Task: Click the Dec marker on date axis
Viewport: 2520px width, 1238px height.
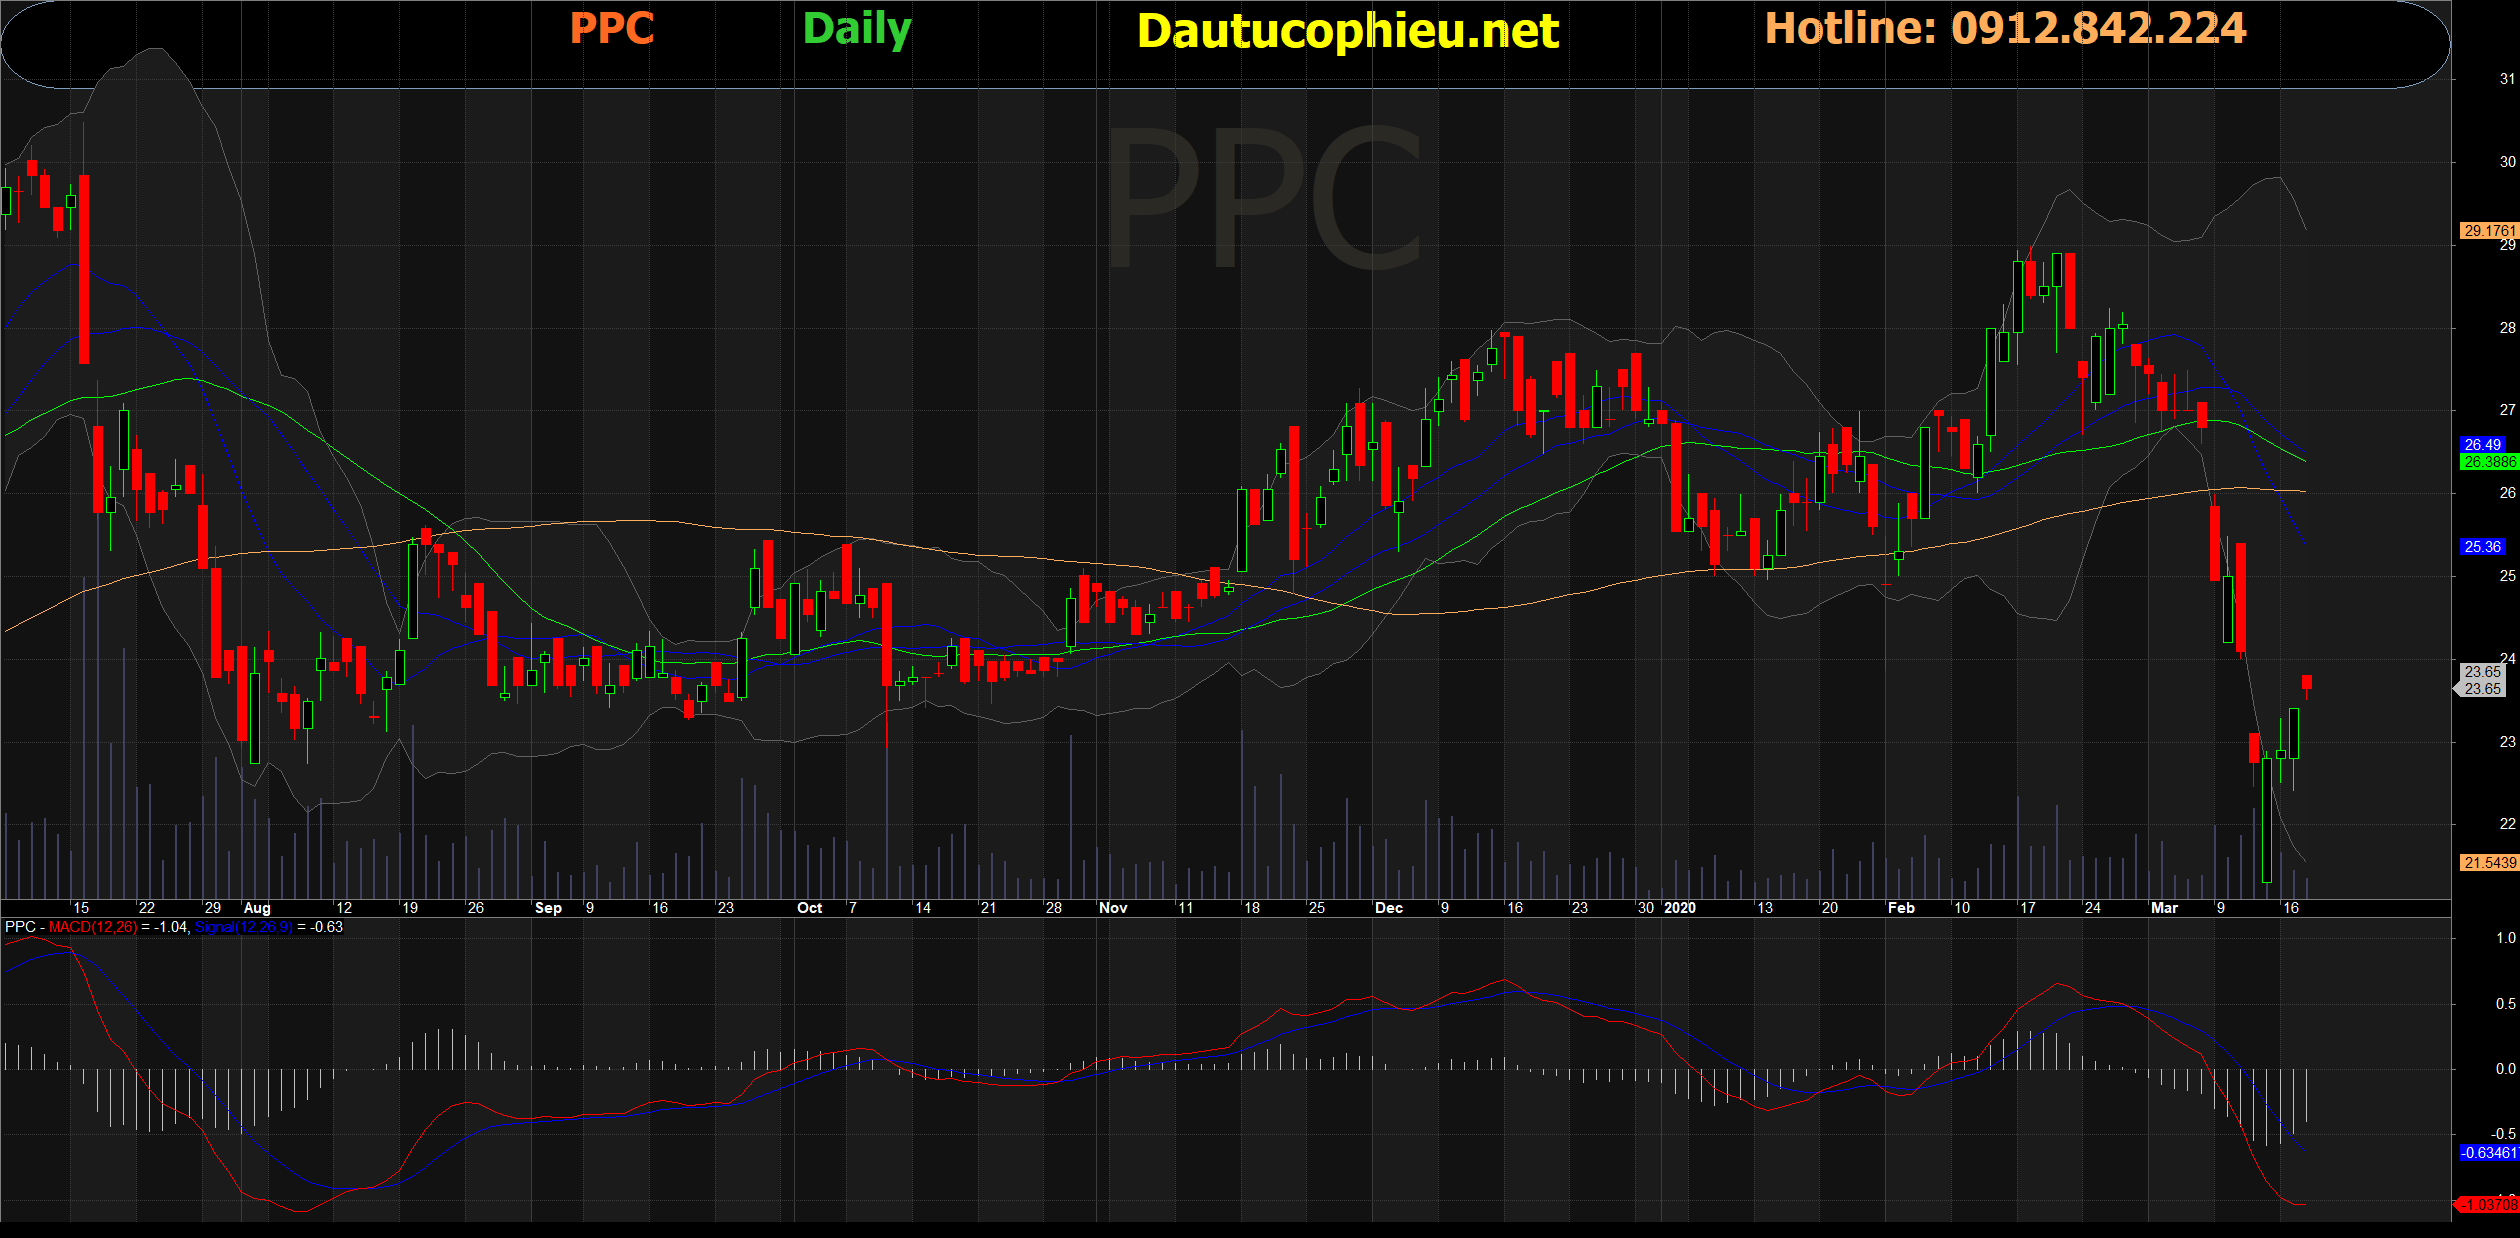Action: pos(1388,908)
